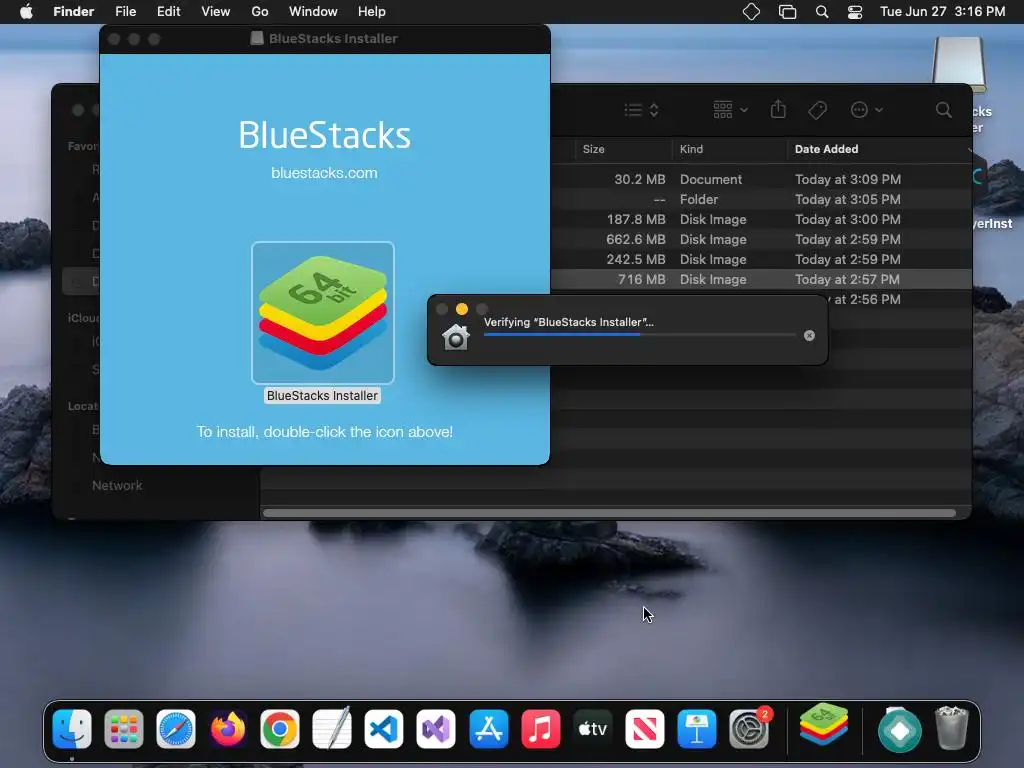This screenshot has height=768, width=1024.
Task: Open the Apple menu
Action: click(26, 11)
